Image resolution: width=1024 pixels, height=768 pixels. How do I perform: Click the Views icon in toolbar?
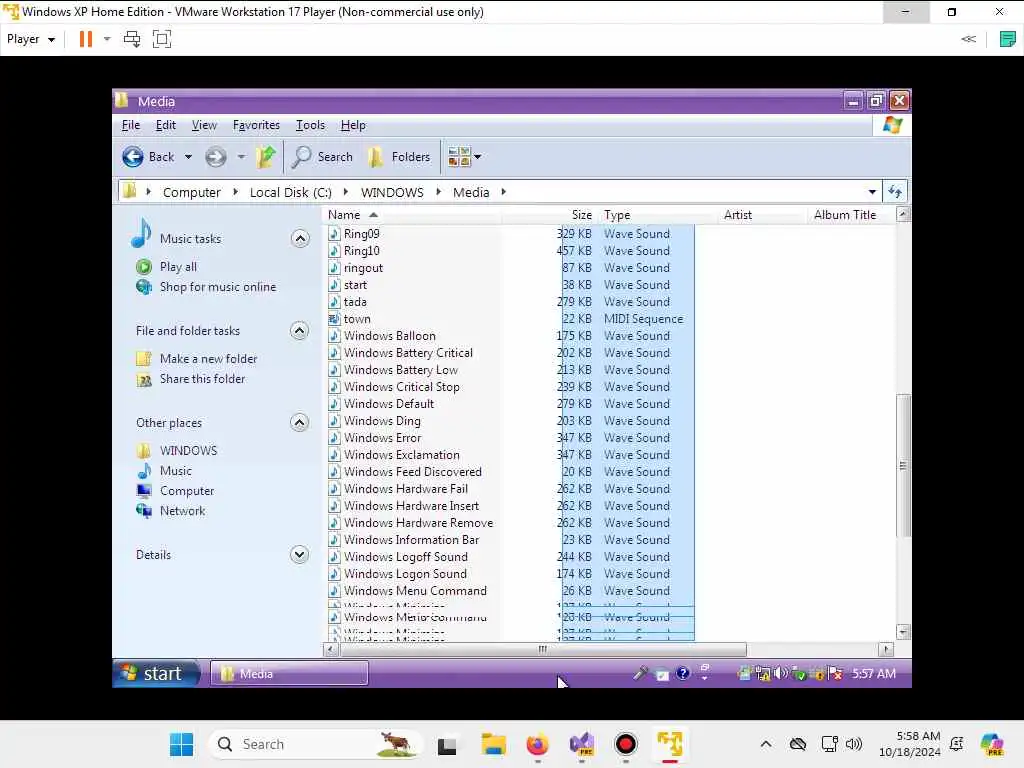[x=459, y=157]
